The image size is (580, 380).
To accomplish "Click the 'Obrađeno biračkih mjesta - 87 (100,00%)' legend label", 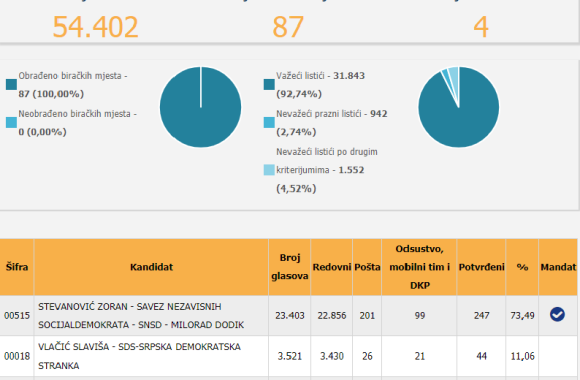I will [x=73, y=85].
